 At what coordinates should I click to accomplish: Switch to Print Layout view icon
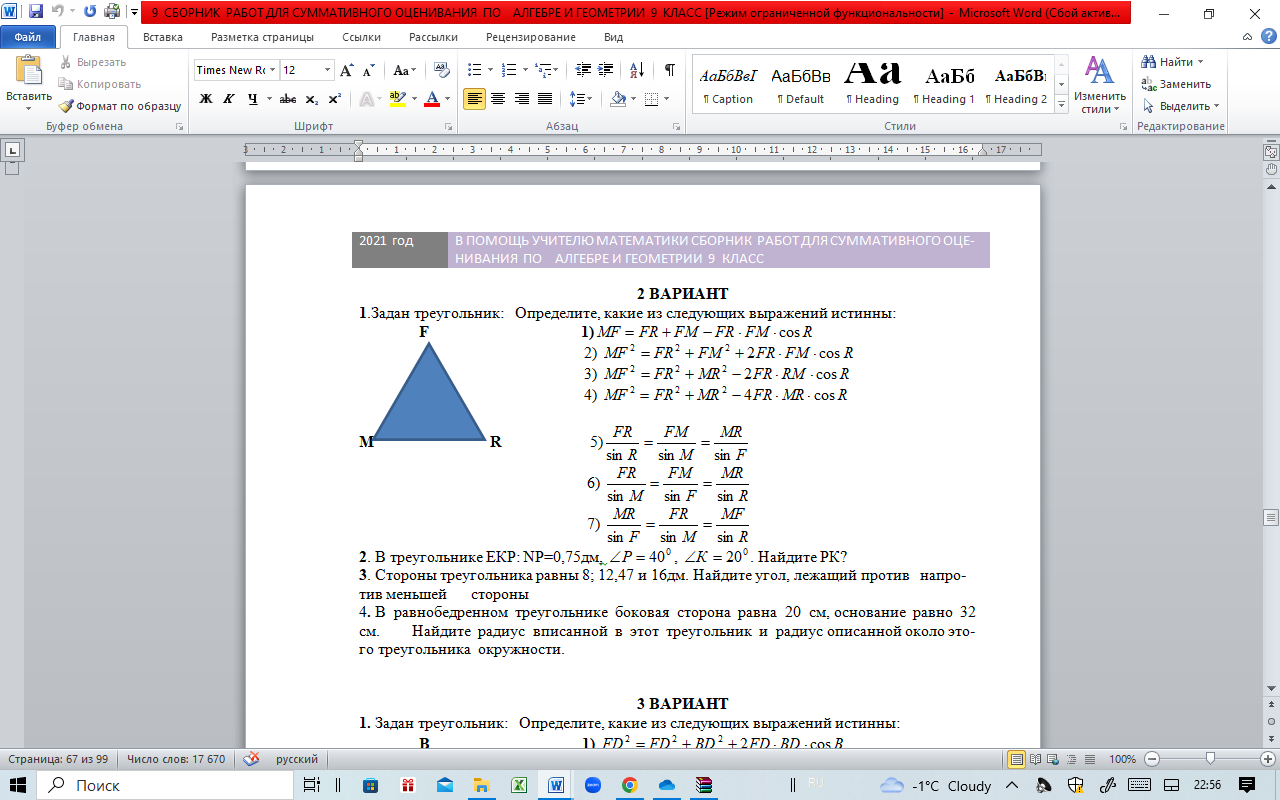tap(1017, 759)
